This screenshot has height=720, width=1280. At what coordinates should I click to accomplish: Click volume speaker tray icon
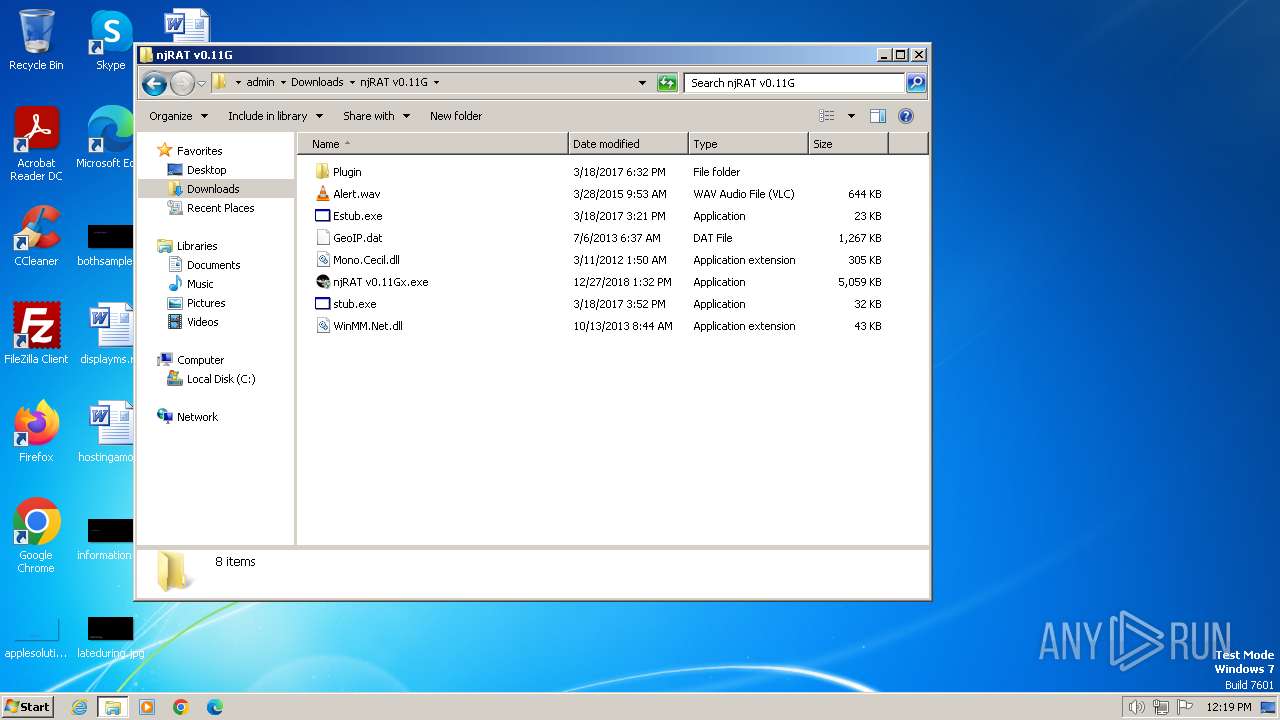click(x=1136, y=707)
